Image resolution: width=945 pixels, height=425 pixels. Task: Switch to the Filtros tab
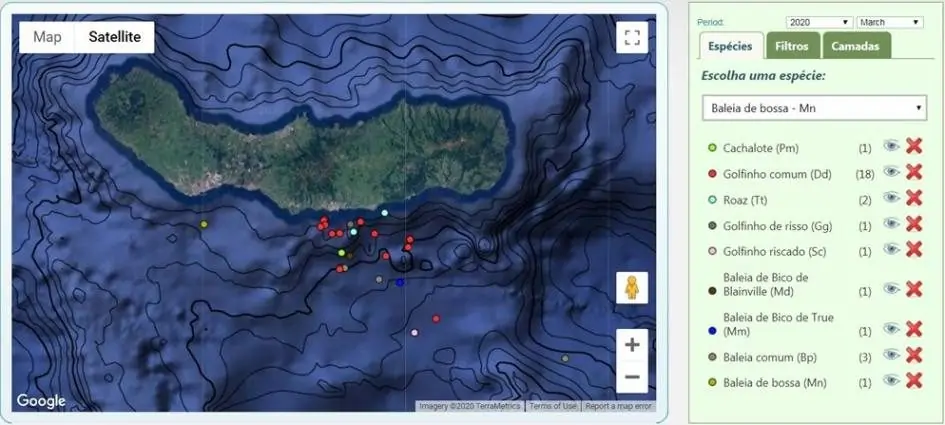tap(793, 46)
